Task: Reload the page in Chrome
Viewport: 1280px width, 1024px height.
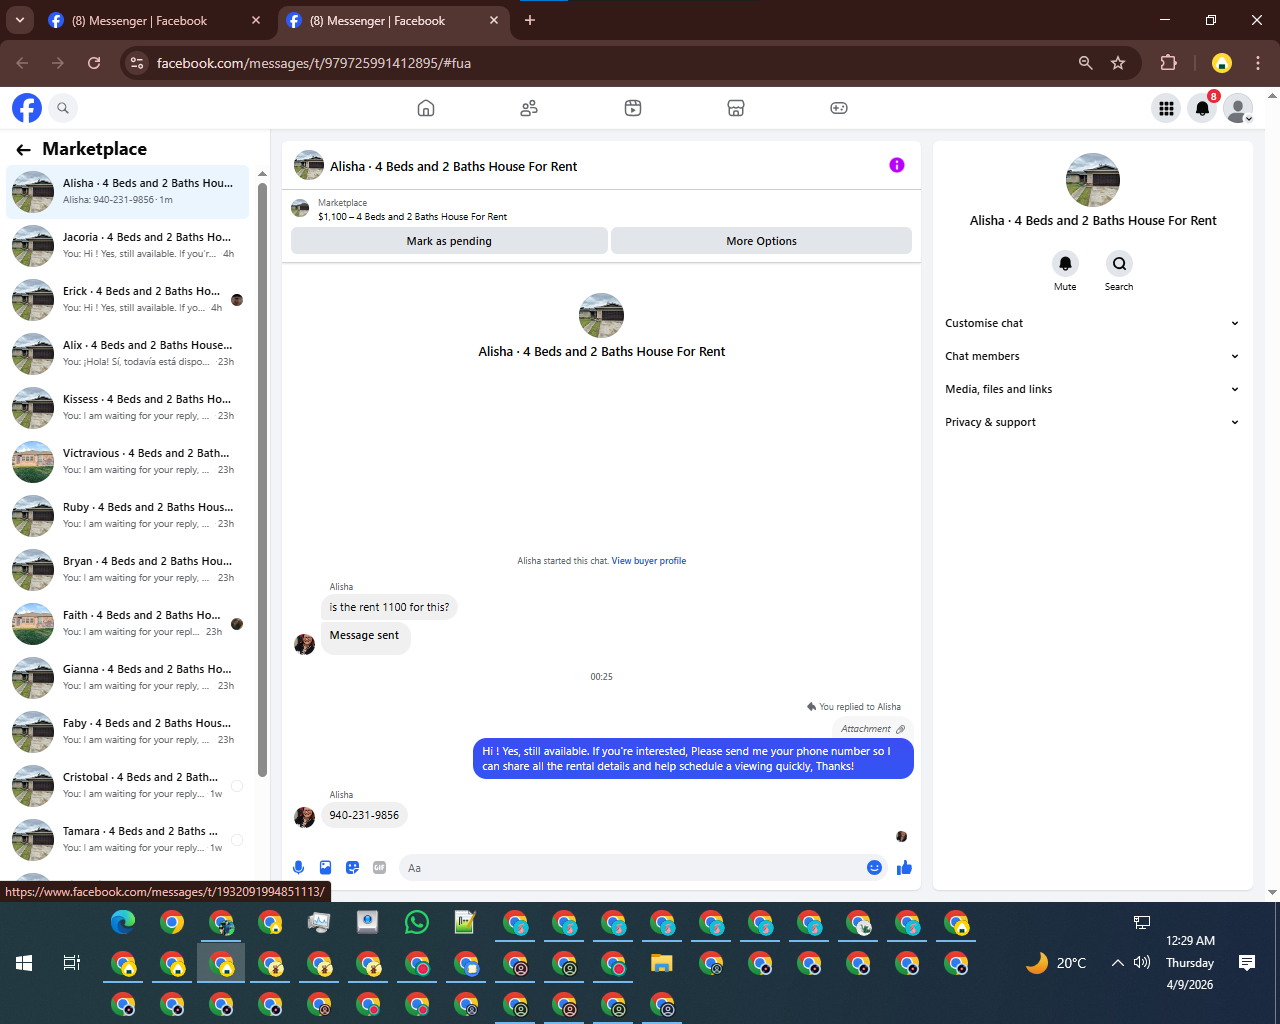Action: (94, 63)
